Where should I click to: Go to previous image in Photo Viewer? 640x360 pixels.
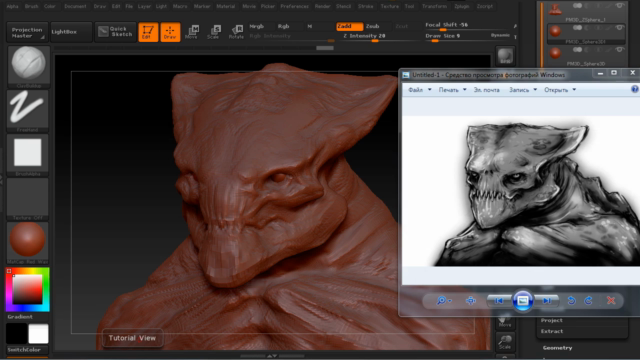pos(499,301)
